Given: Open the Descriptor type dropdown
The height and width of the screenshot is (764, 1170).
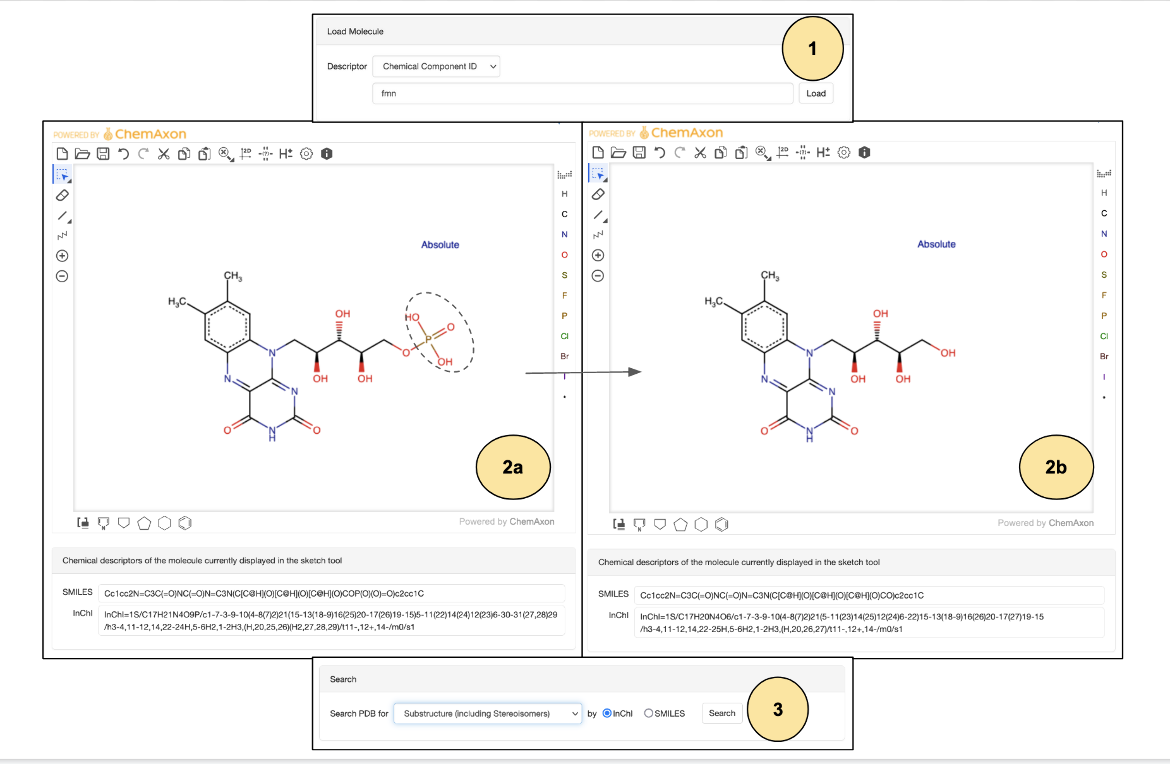Looking at the screenshot, I should tap(436, 67).
